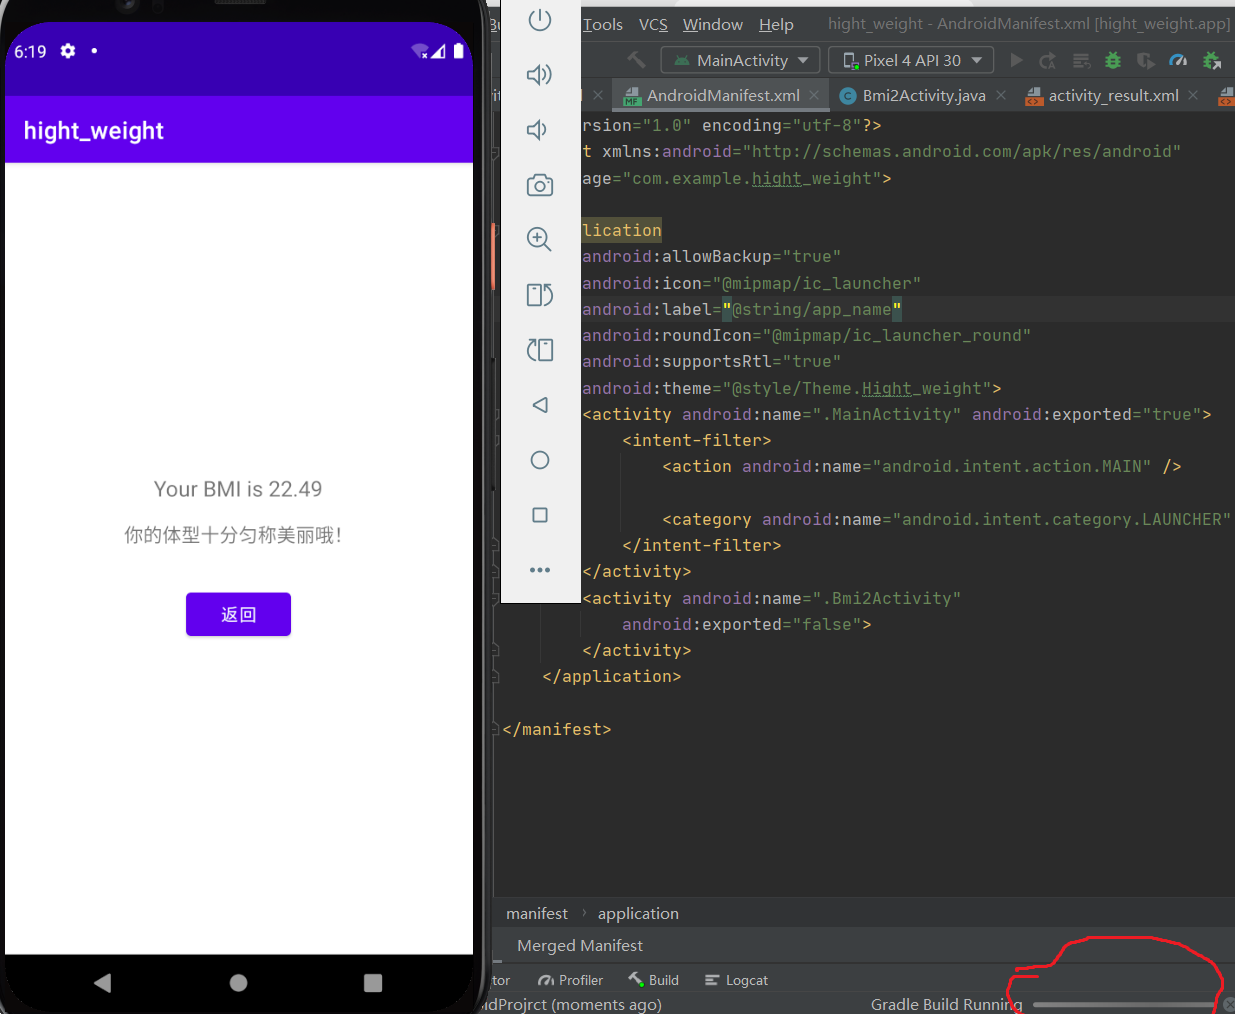Close the activity_result.xml tab

coord(1192,95)
